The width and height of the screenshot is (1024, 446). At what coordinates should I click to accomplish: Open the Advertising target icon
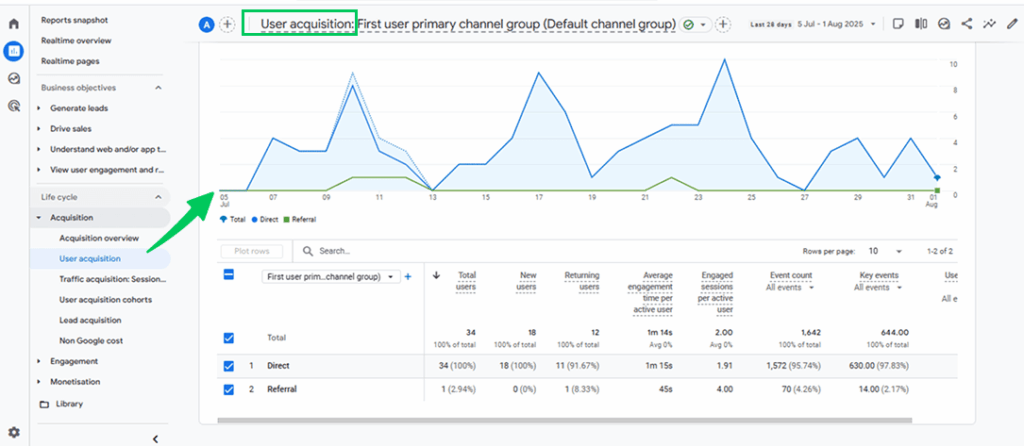point(14,104)
